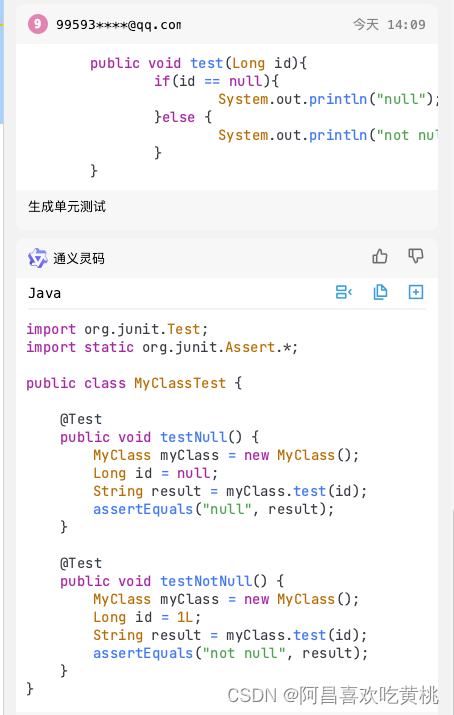Screen dimensions: 454x715
Task: Click the import static org.junit.Assert line
Action: tap(162, 347)
